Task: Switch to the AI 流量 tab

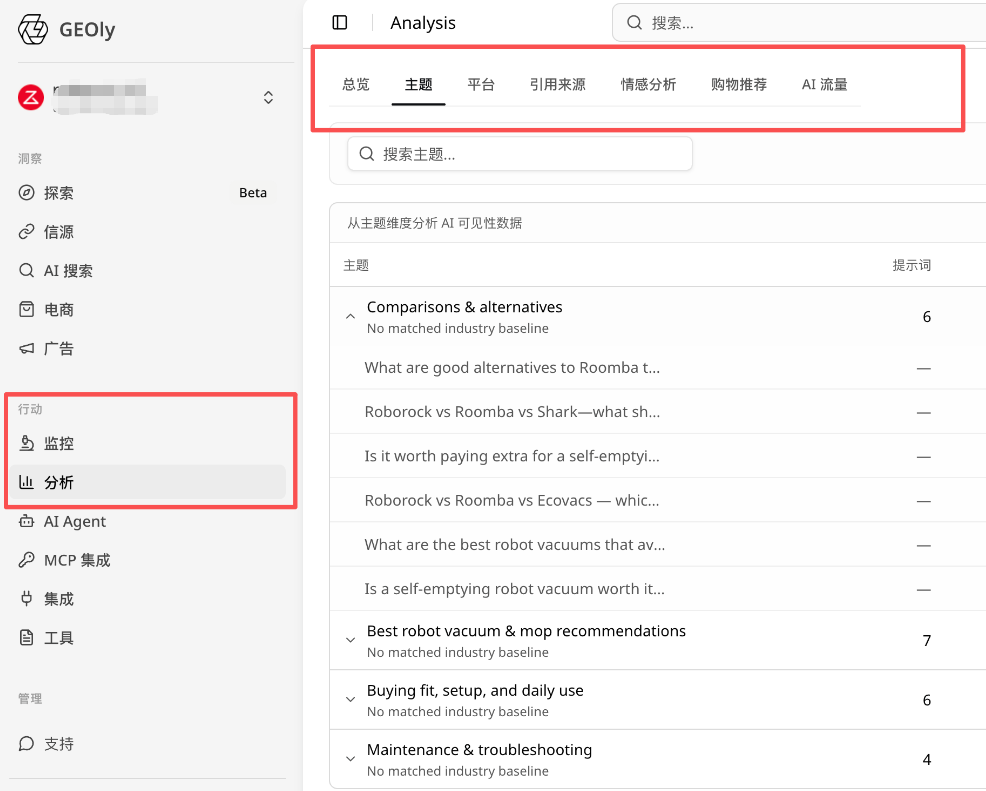Action: point(824,84)
